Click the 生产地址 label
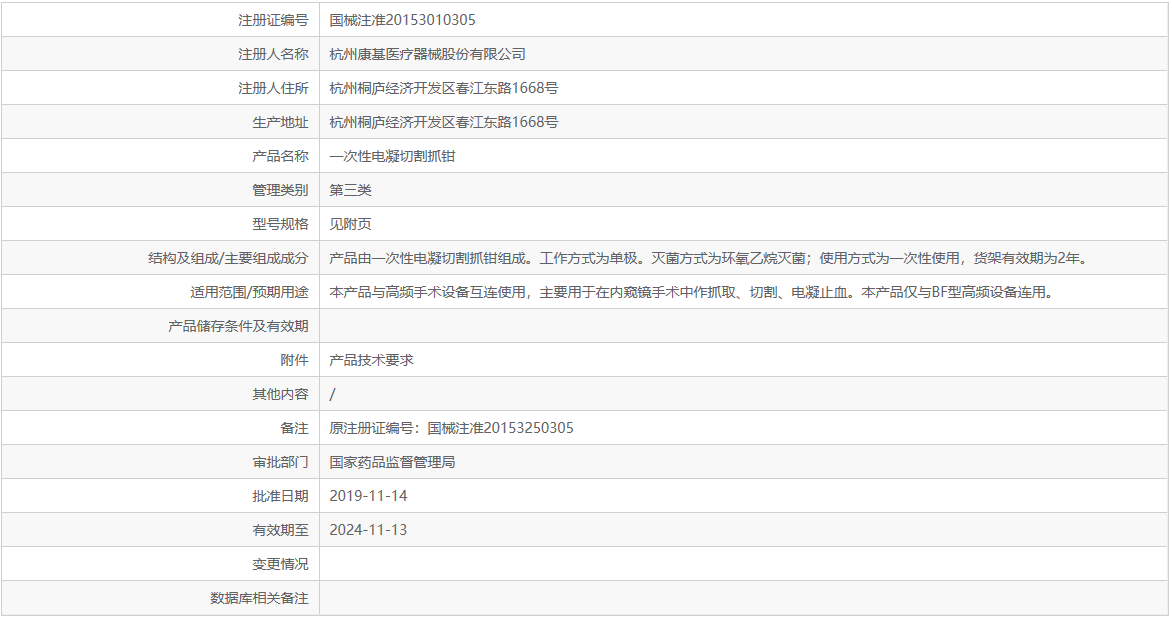 click(x=280, y=122)
